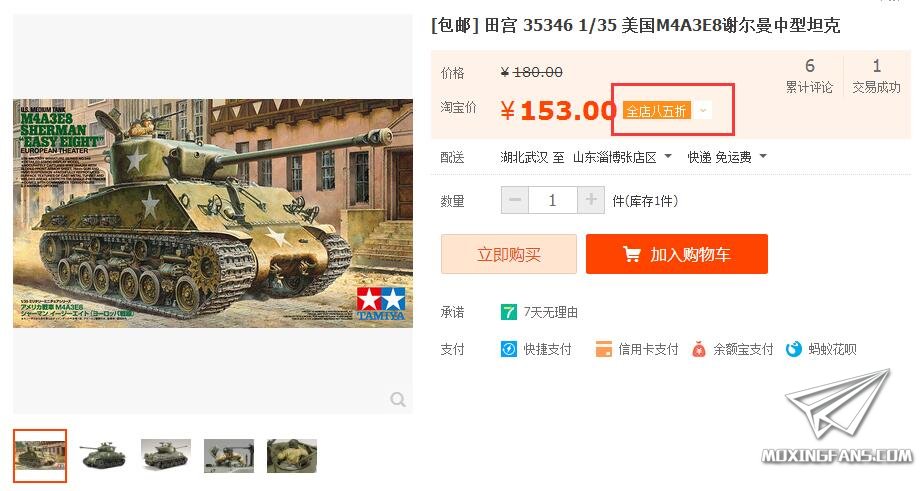Click the magnifier zoom icon on product image
The height and width of the screenshot is (491, 923).
(398, 400)
